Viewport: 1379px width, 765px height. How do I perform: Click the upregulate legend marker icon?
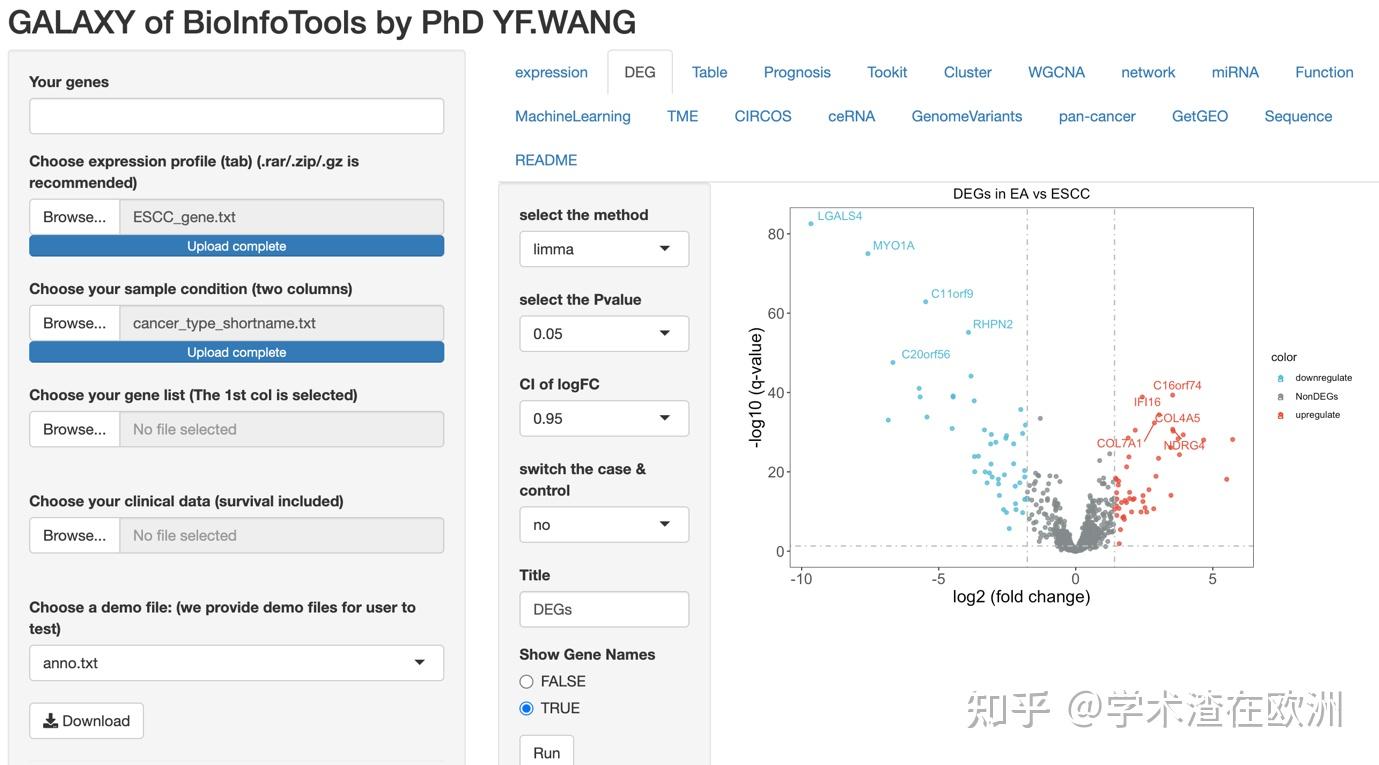click(1281, 415)
